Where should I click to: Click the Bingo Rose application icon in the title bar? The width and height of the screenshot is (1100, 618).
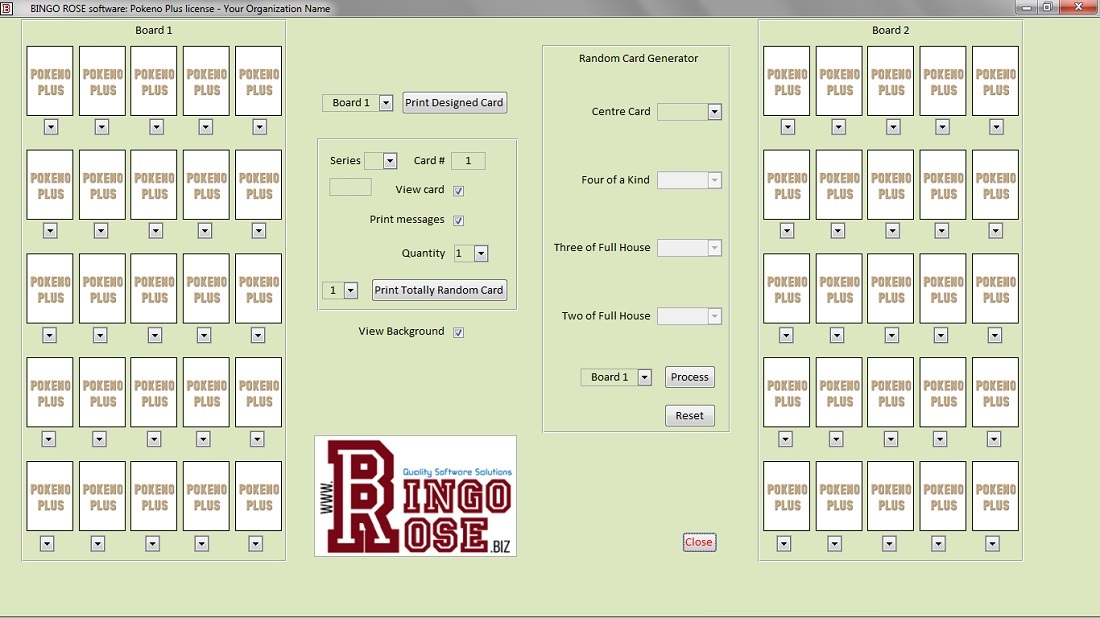point(10,7)
